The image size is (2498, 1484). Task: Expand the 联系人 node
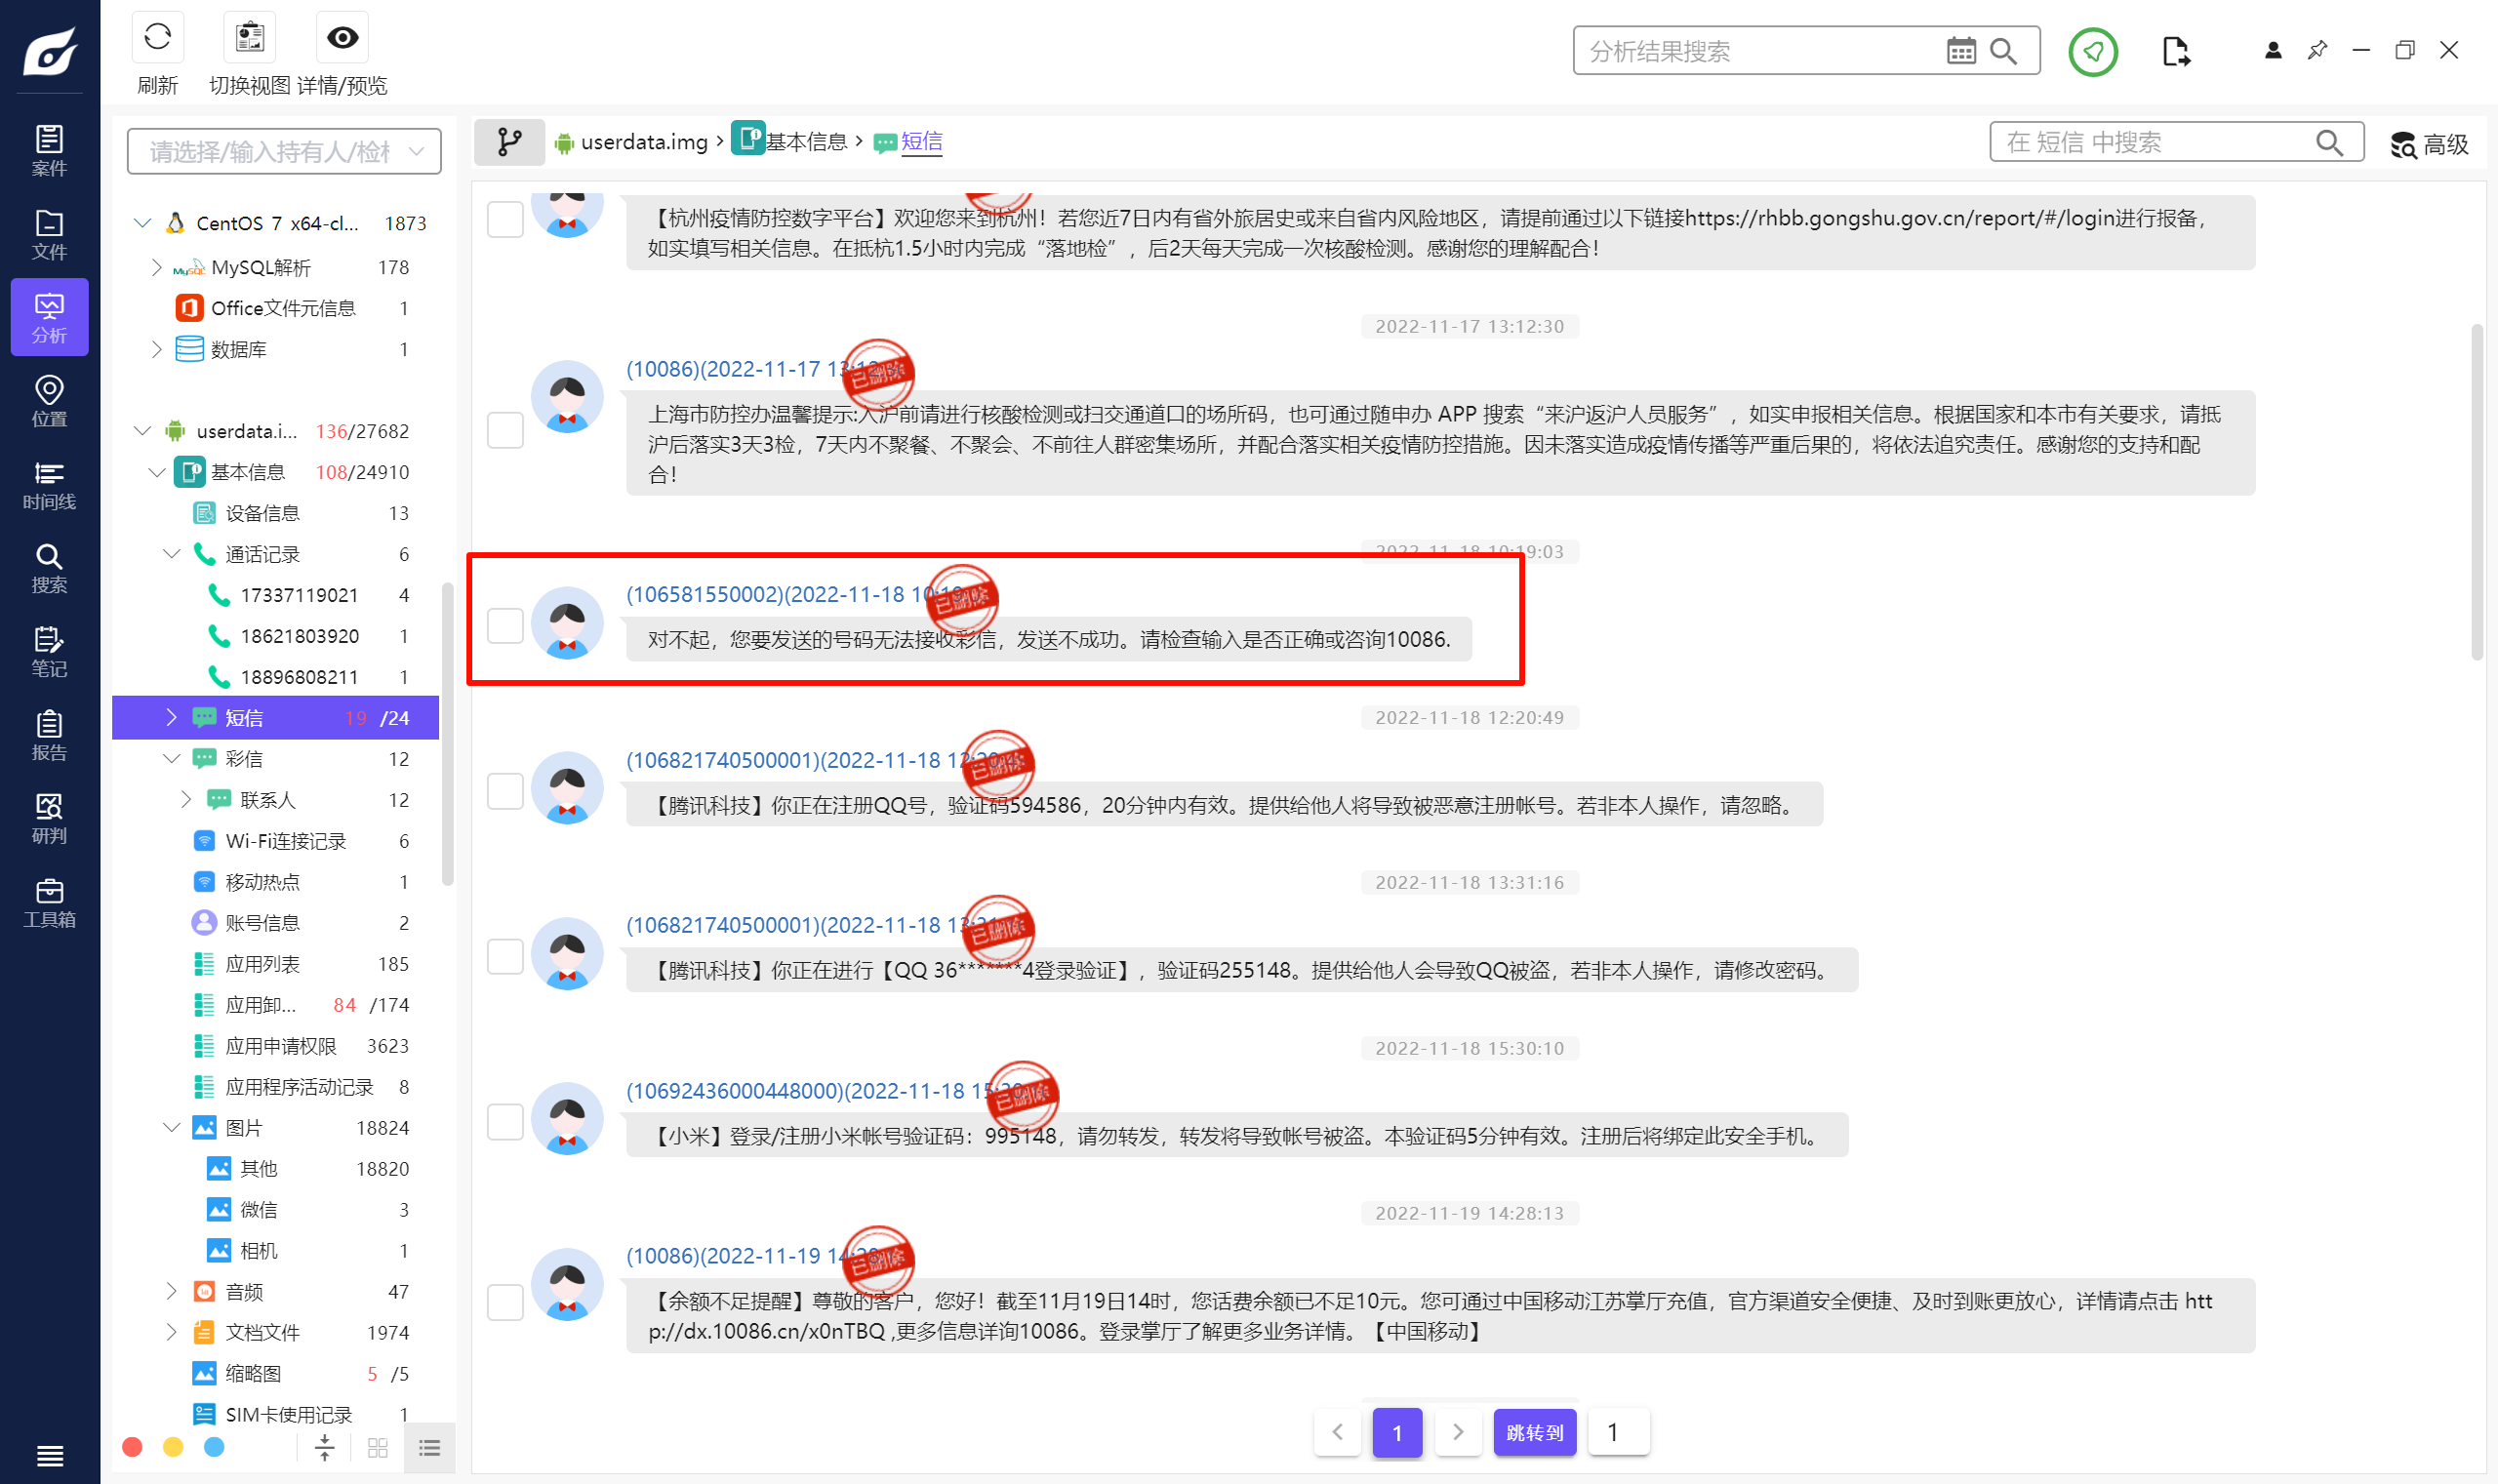coord(186,800)
